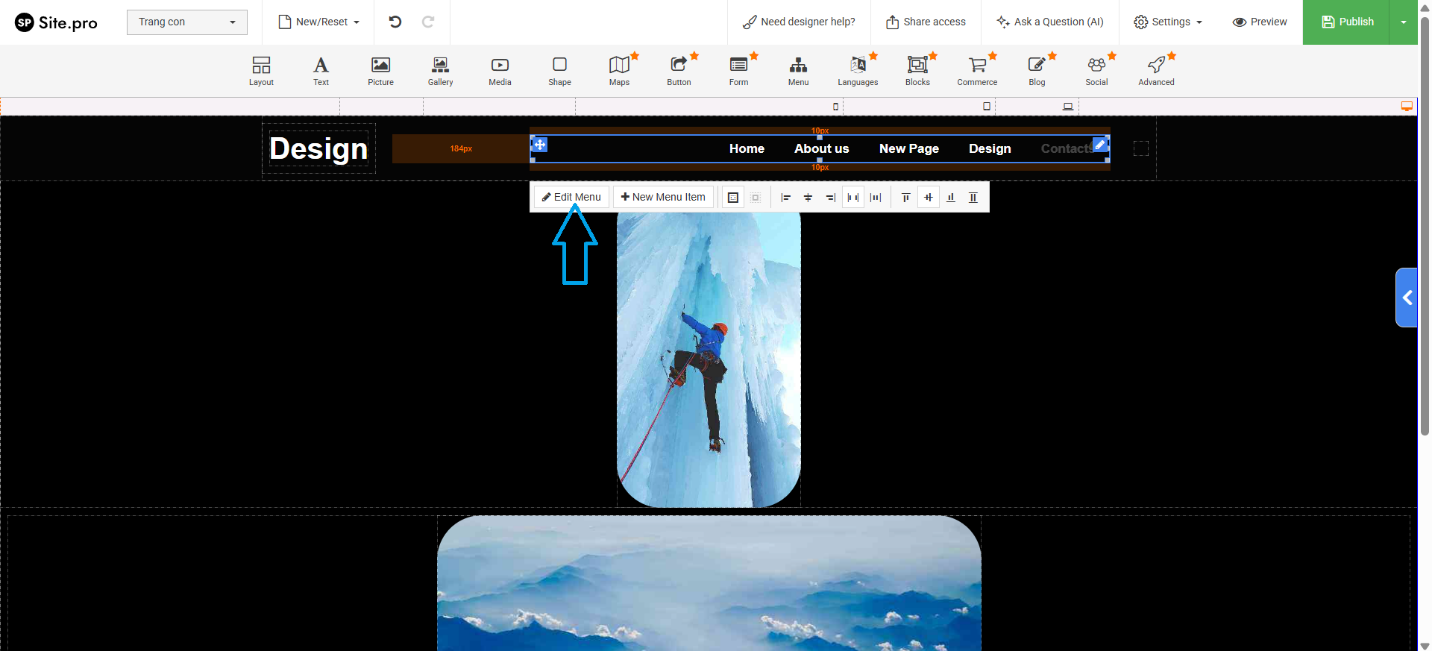This screenshot has width=1432, height=651.
Task: Click the Edit Menu button
Action: (x=572, y=197)
